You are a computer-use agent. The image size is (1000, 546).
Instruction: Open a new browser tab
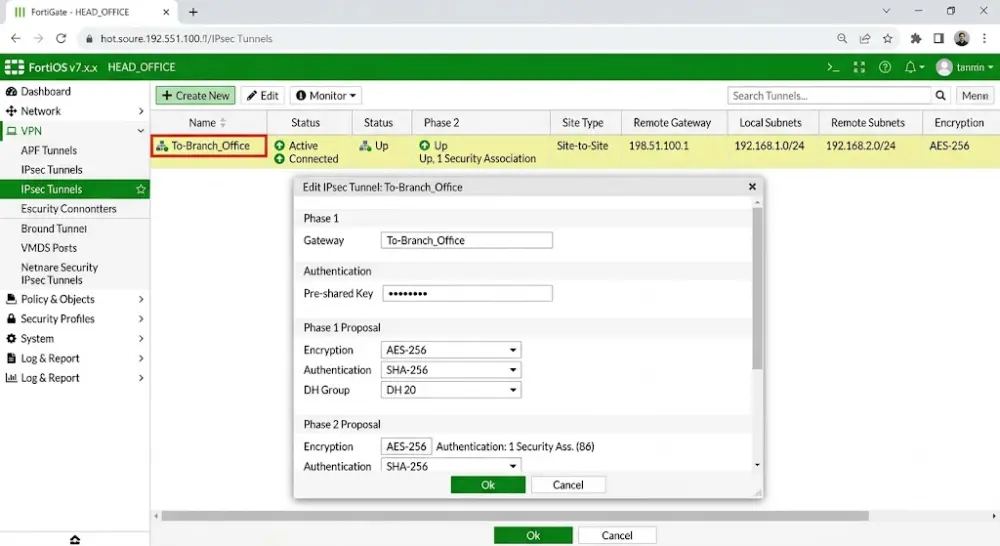coord(193,11)
